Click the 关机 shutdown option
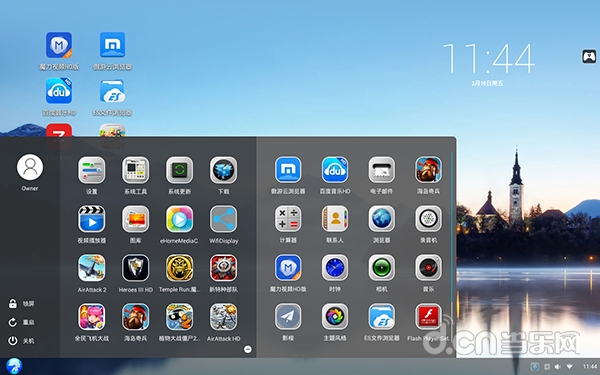Viewport: 600px width, 375px height. point(21,341)
